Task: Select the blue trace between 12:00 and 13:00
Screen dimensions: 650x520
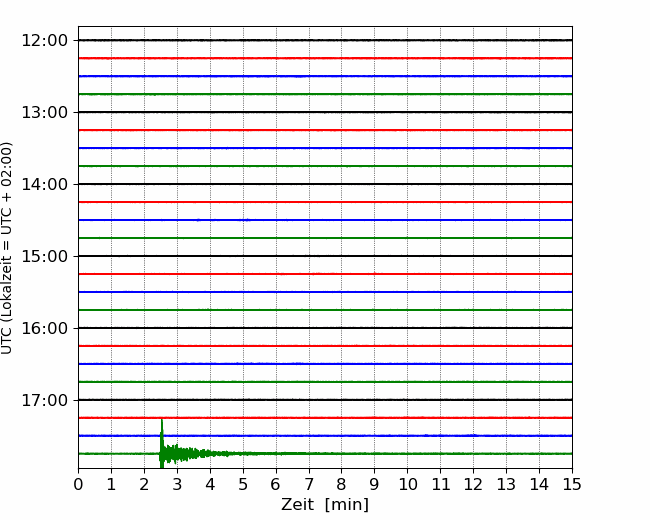Action: coord(325,76)
